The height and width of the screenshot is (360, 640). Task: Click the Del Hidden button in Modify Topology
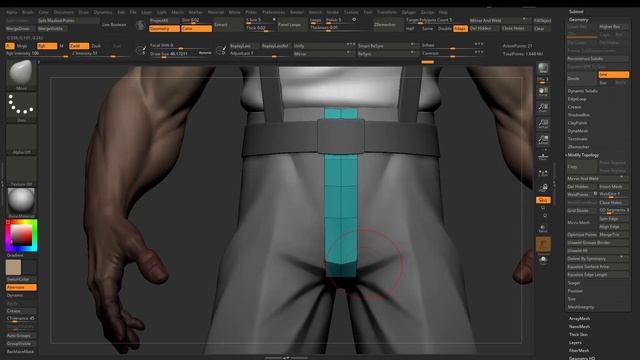tap(582, 187)
